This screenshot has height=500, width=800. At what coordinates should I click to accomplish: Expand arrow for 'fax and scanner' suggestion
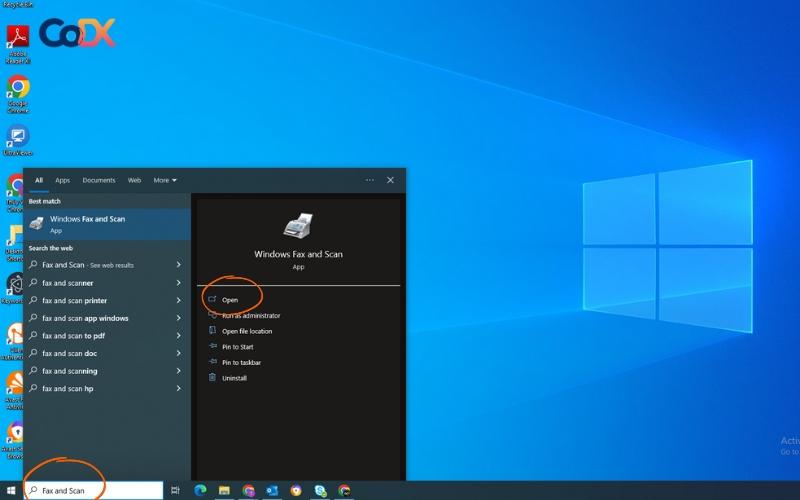pyautogui.click(x=179, y=283)
